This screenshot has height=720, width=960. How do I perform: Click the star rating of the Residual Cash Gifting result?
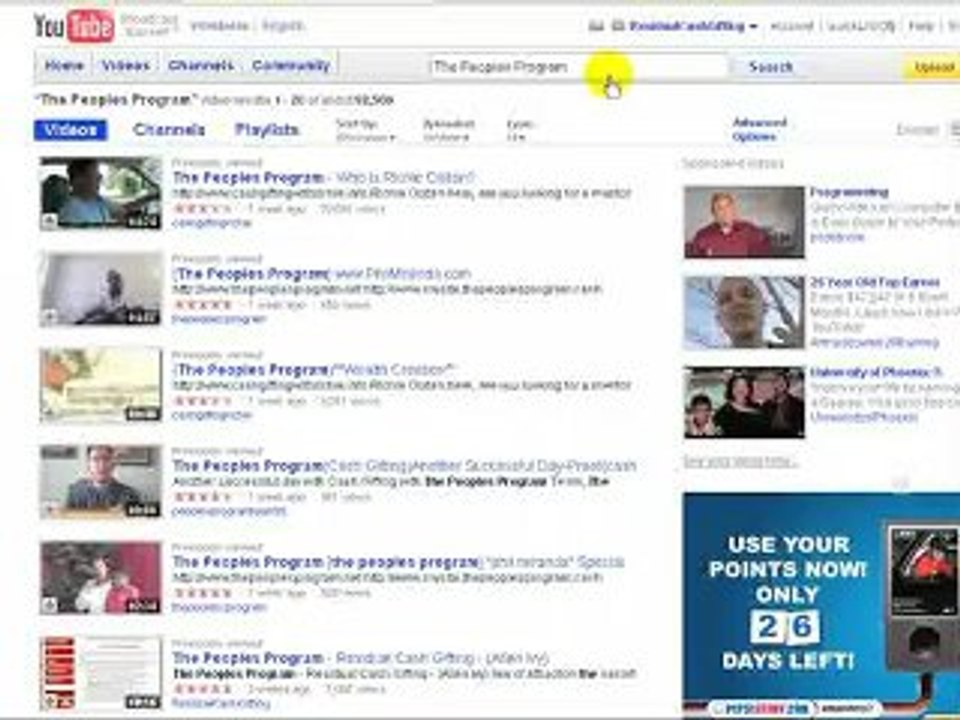click(x=203, y=689)
